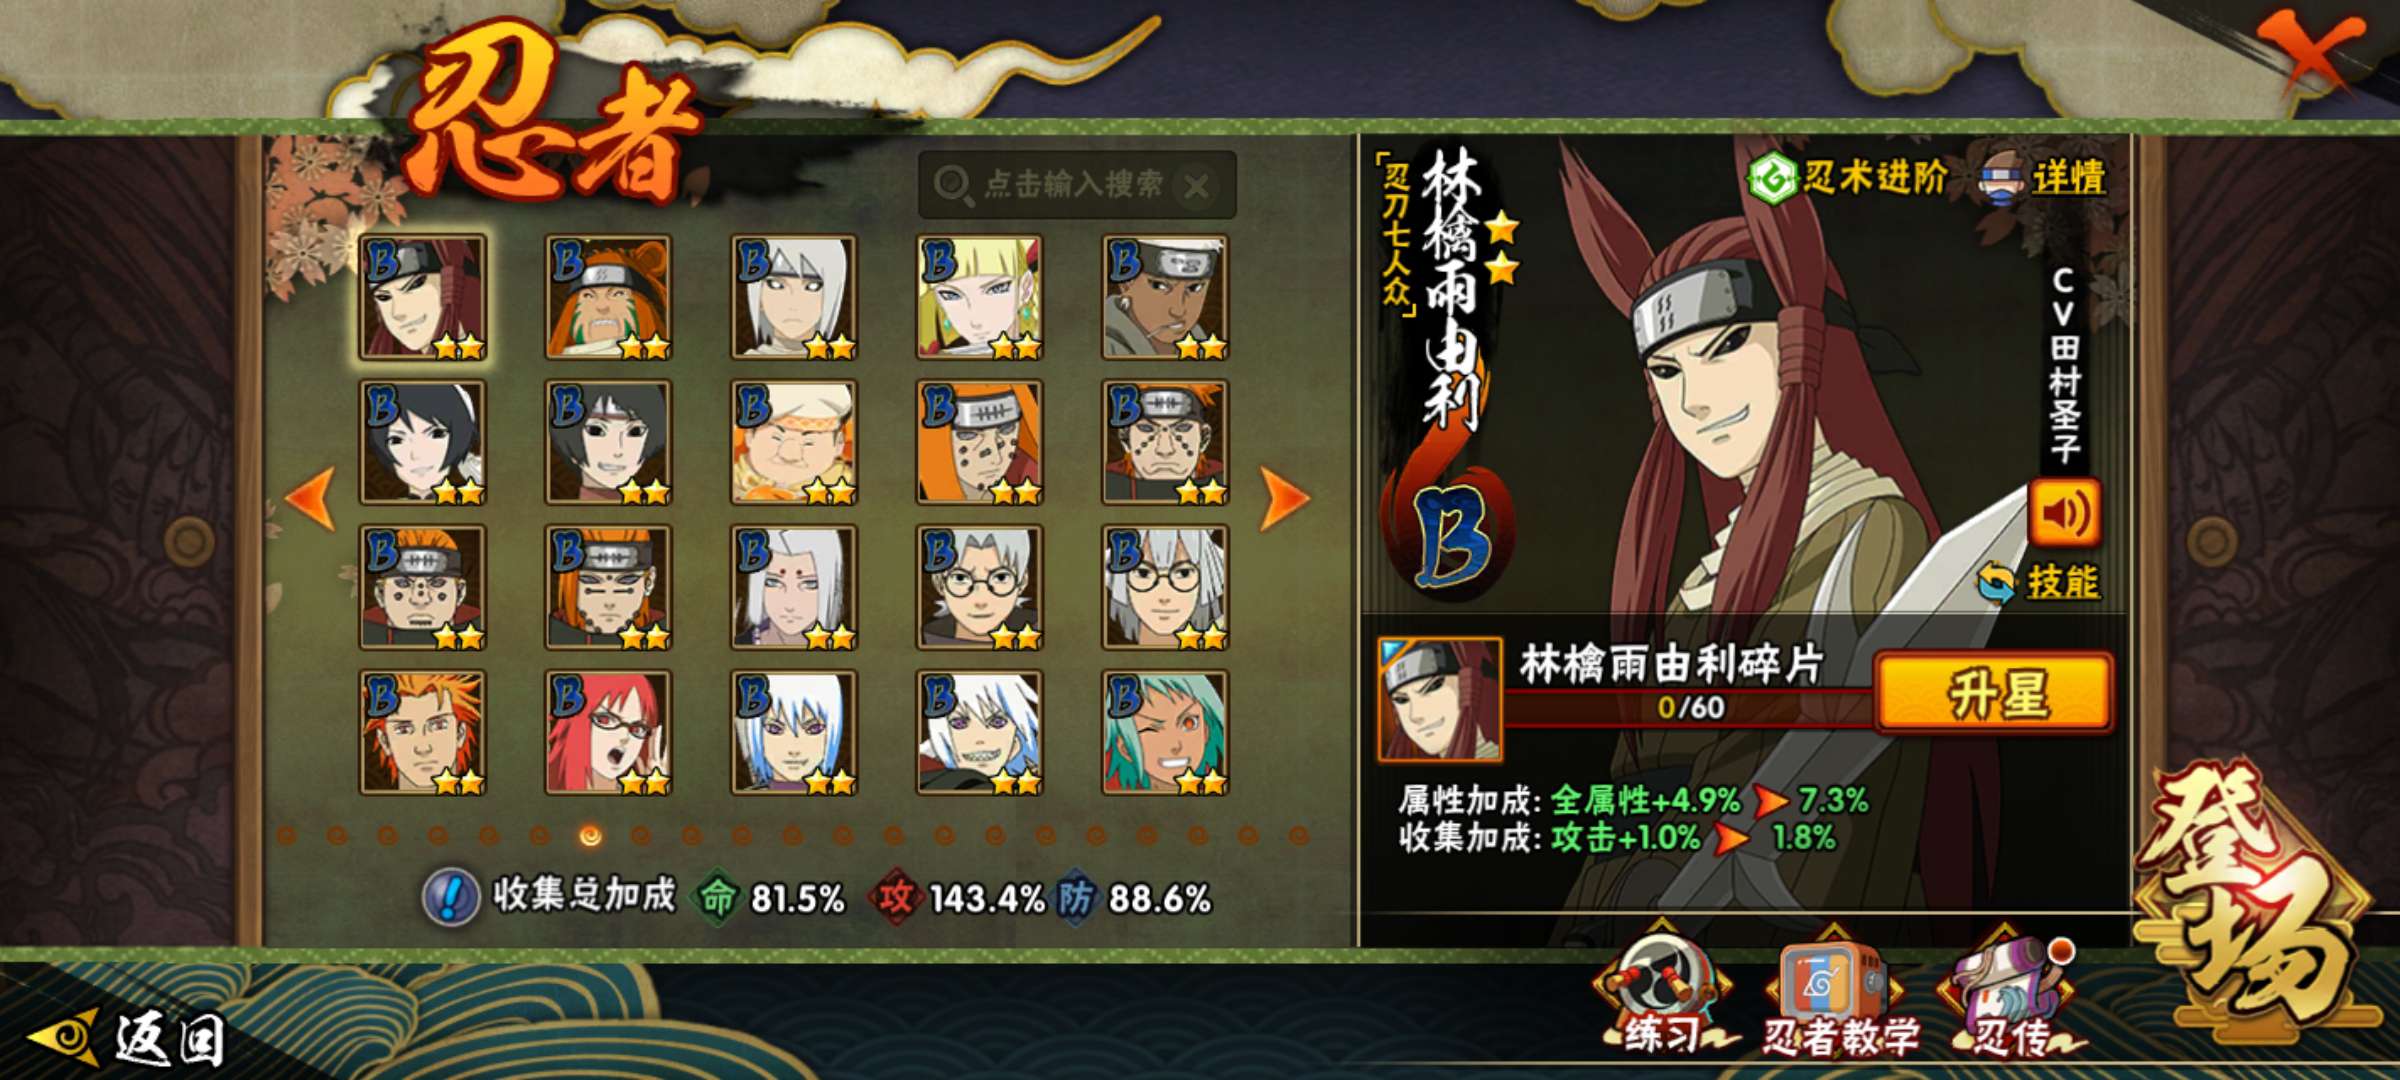Select the first page indicator dot
This screenshot has height=1080, width=2400.
(287, 835)
